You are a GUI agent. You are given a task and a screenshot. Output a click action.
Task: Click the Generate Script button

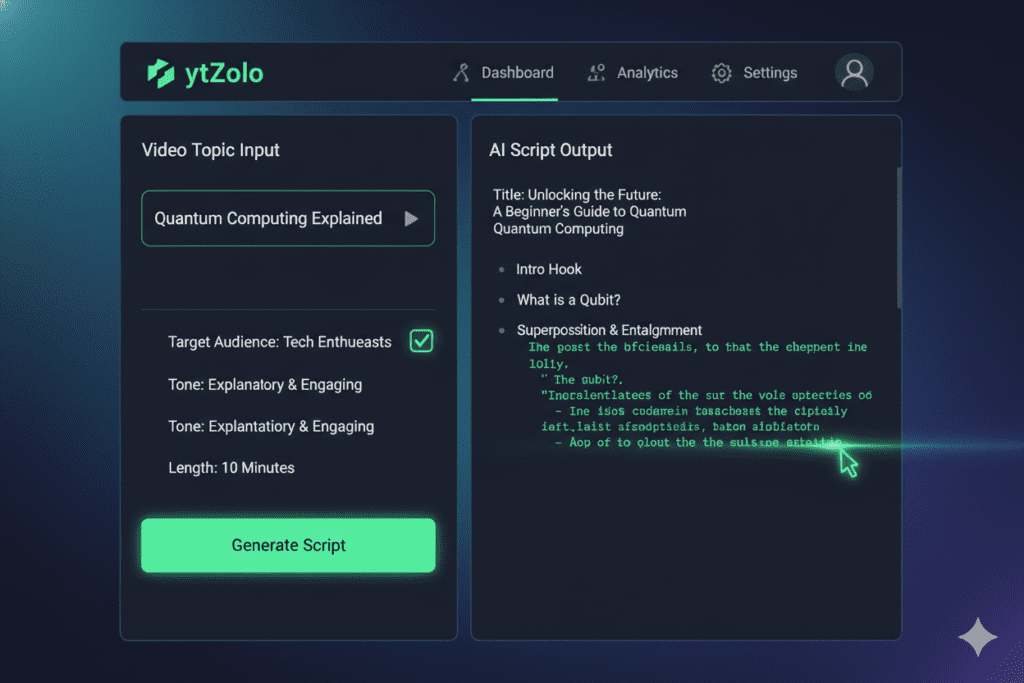click(288, 545)
